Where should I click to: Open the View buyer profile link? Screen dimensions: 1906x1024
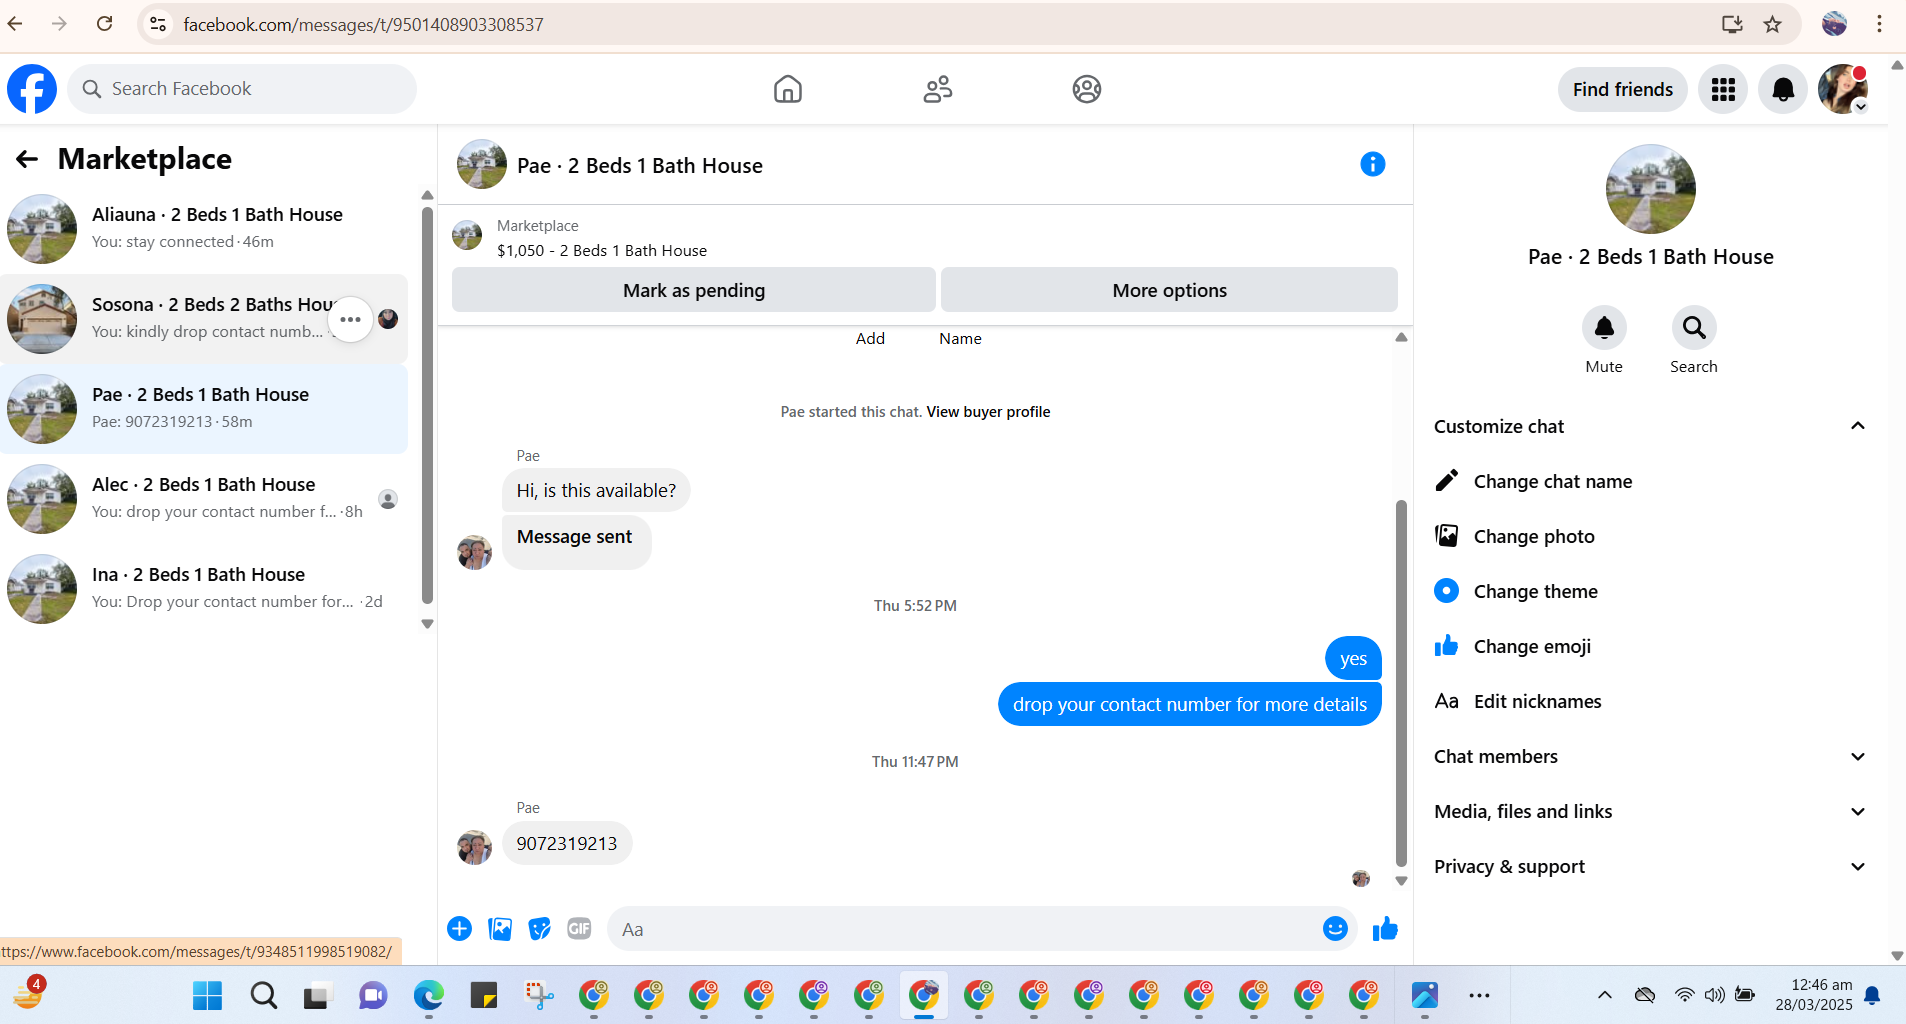point(988,412)
